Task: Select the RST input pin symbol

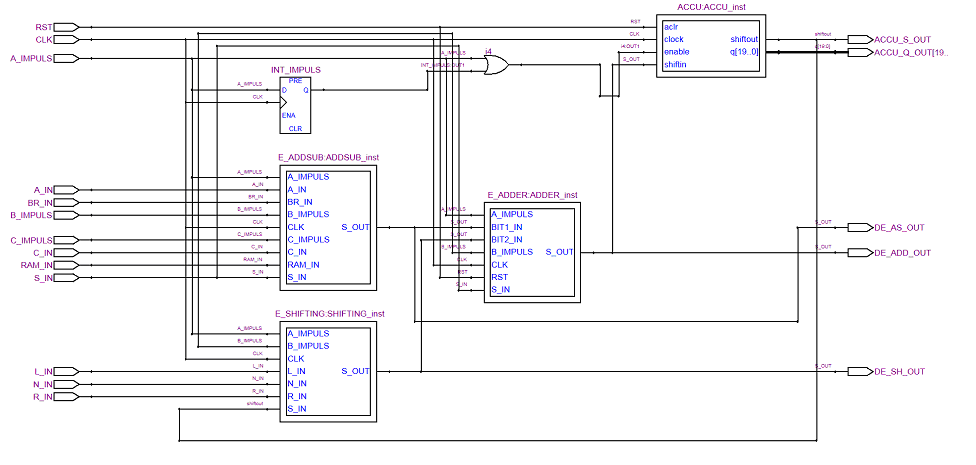Action: pos(67,27)
